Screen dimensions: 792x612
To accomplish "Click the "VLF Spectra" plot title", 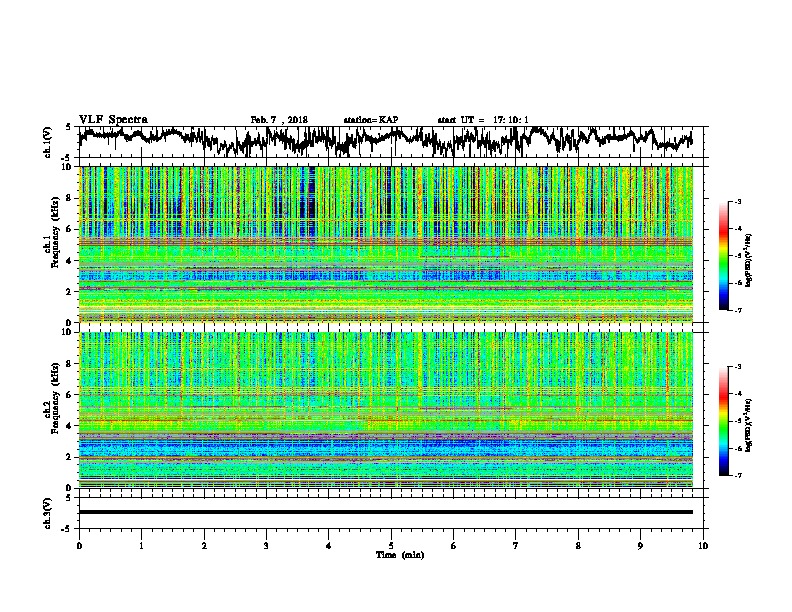I will click(113, 120).
